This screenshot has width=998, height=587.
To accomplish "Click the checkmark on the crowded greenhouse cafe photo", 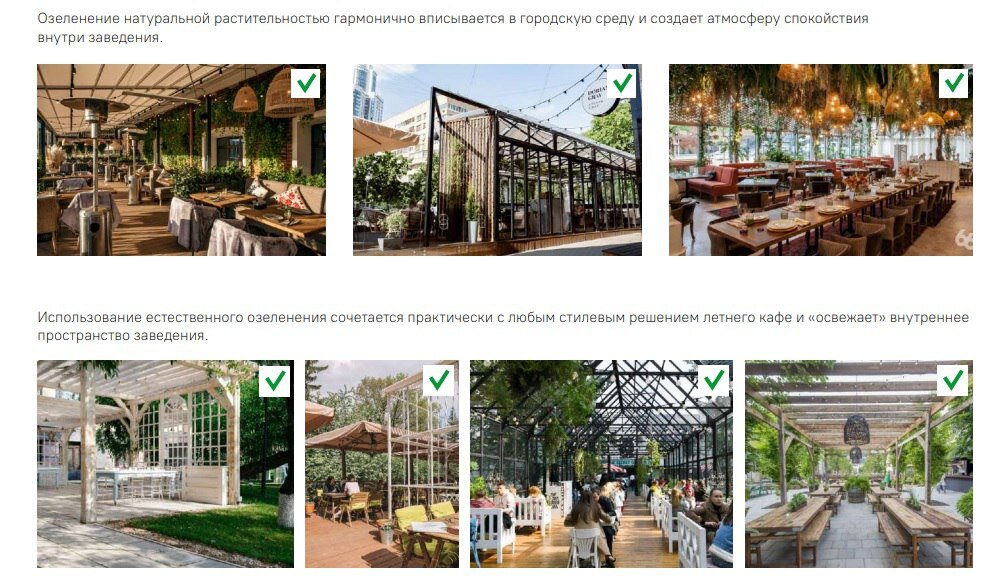I will pyautogui.click(x=713, y=381).
